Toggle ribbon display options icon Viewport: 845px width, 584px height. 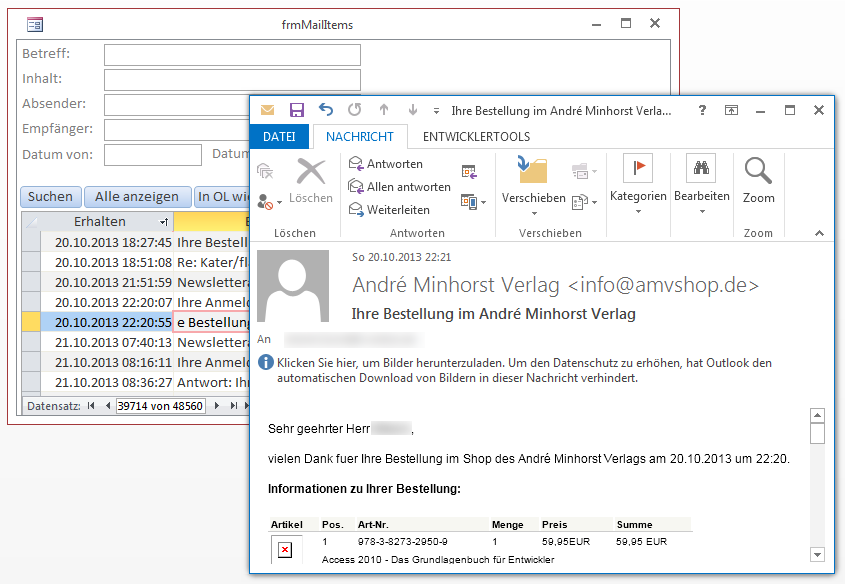pos(731,110)
